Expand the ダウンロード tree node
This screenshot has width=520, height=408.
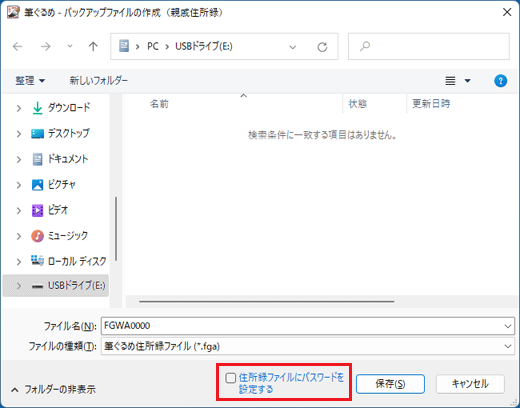tap(19, 108)
